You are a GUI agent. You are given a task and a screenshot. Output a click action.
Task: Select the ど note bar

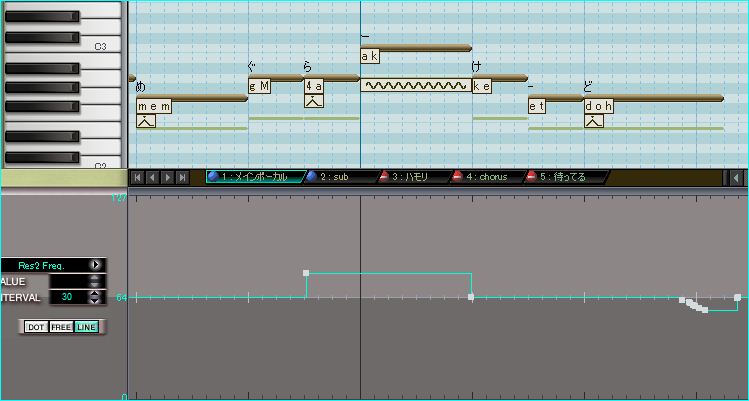(653, 98)
